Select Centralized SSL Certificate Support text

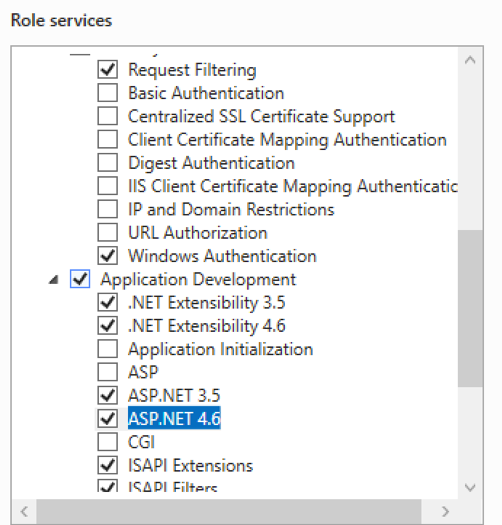tap(262, 117)
